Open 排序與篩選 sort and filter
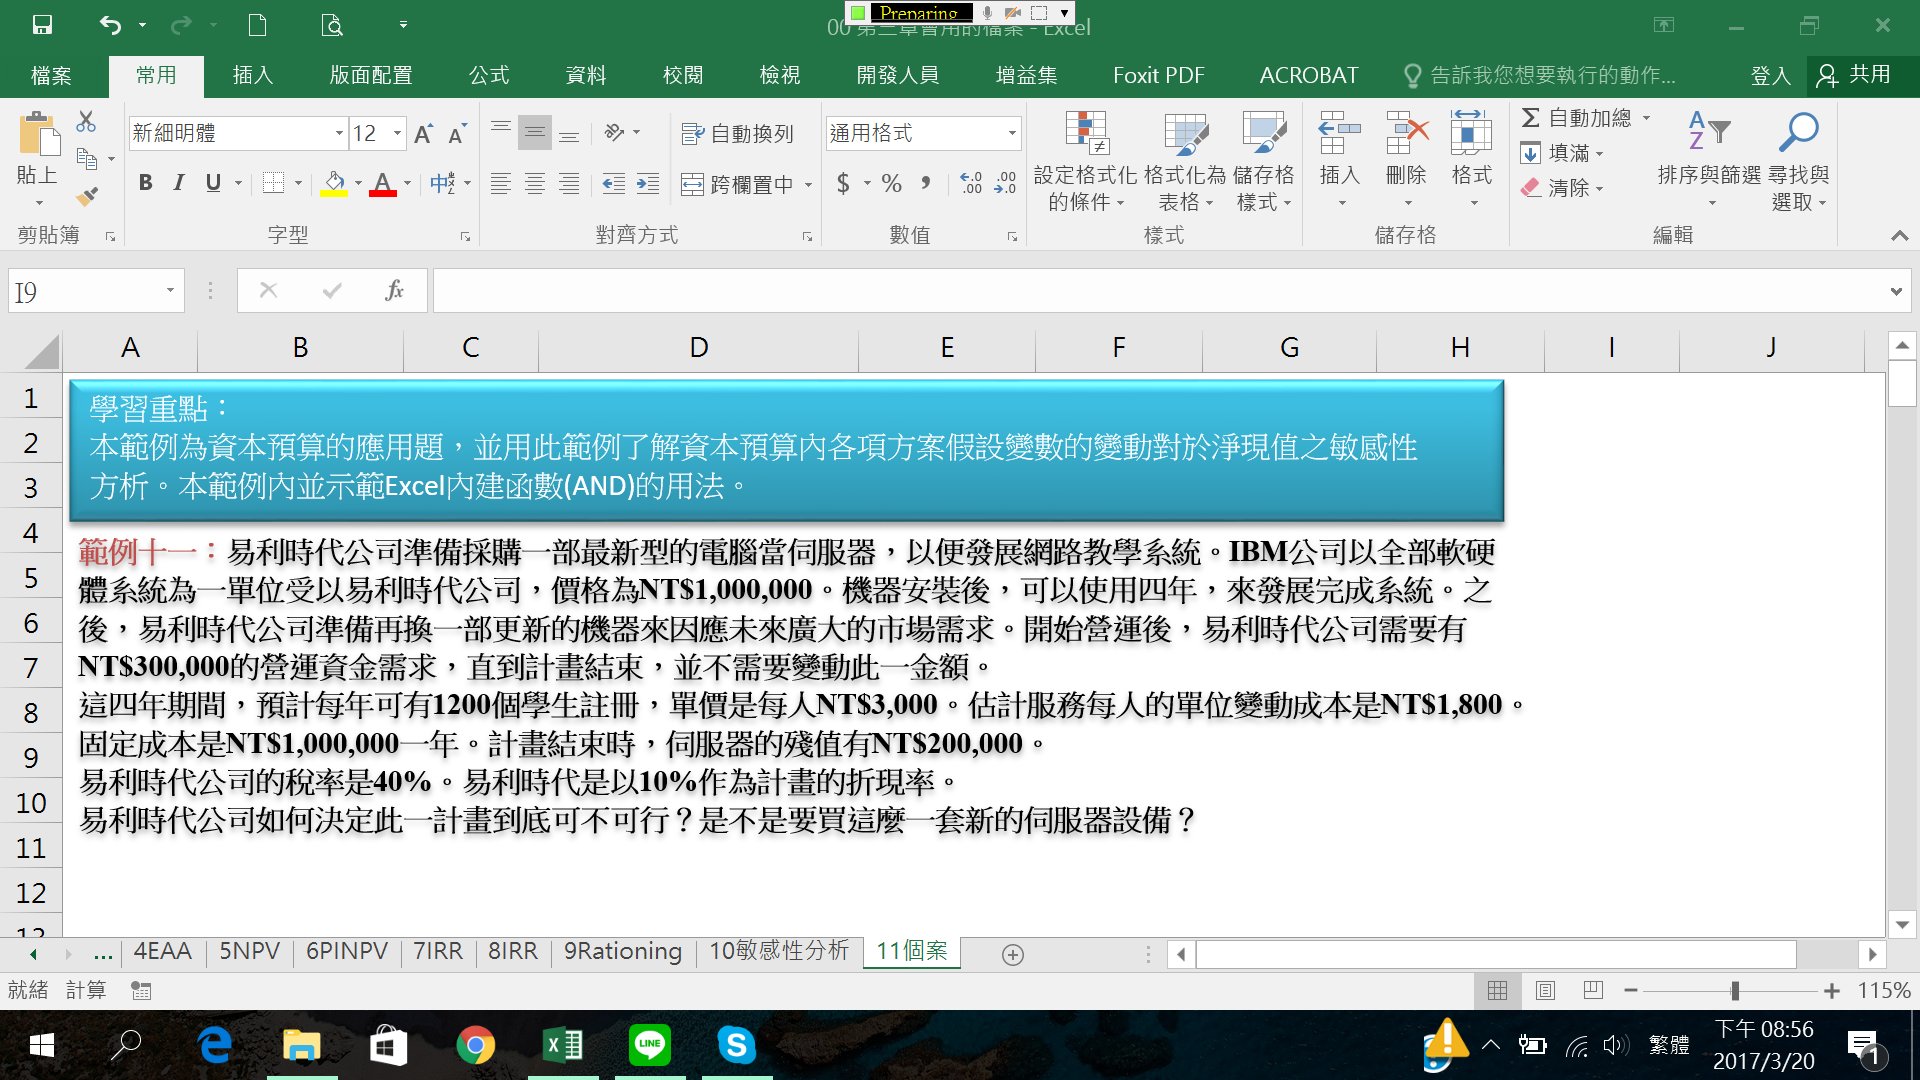 click(1709, 160)
